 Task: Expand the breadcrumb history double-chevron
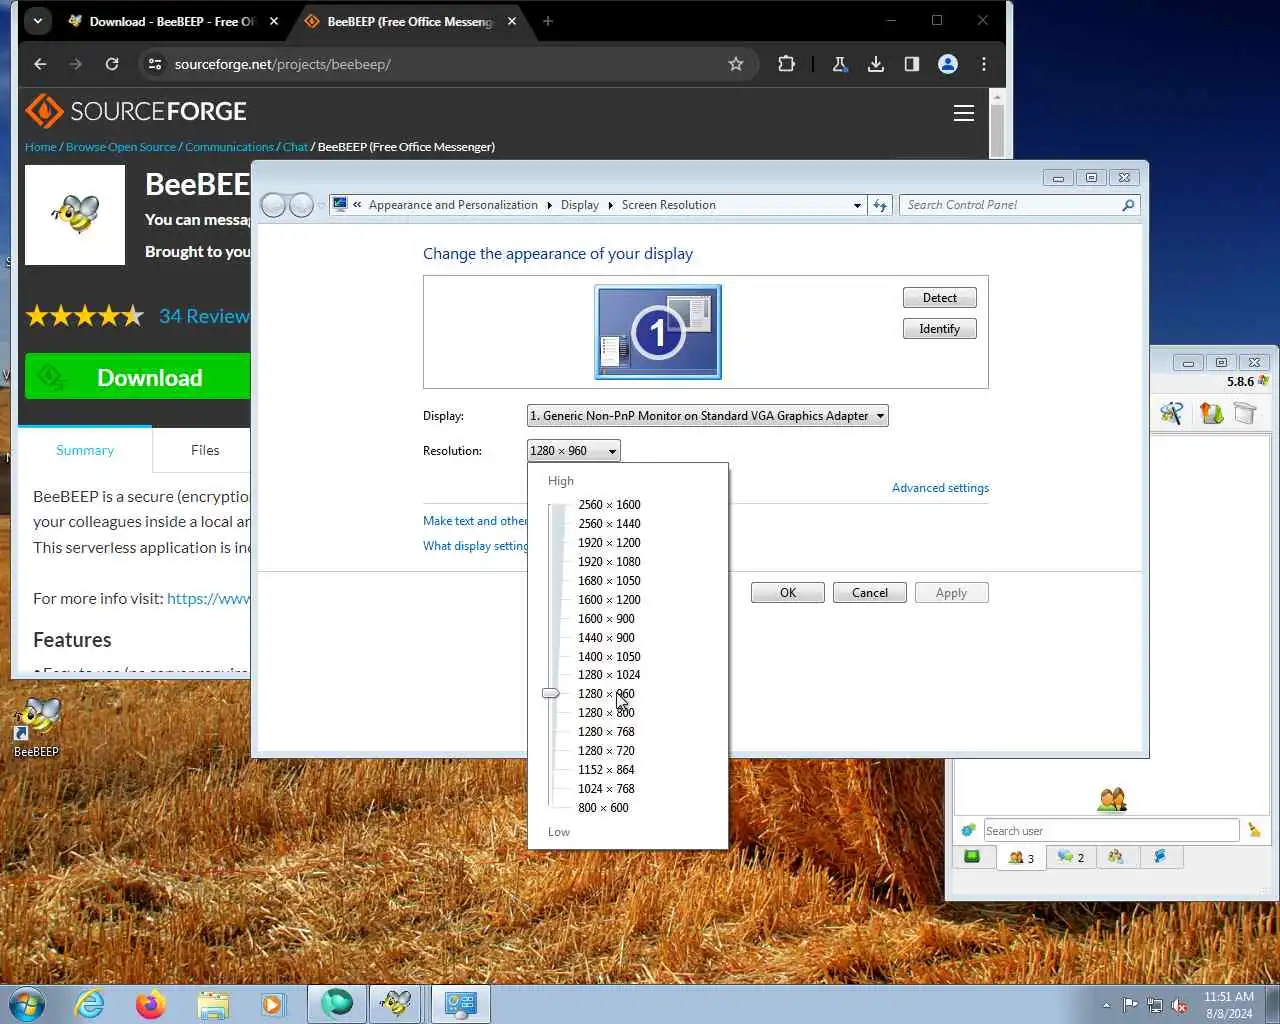click(357, 205)
